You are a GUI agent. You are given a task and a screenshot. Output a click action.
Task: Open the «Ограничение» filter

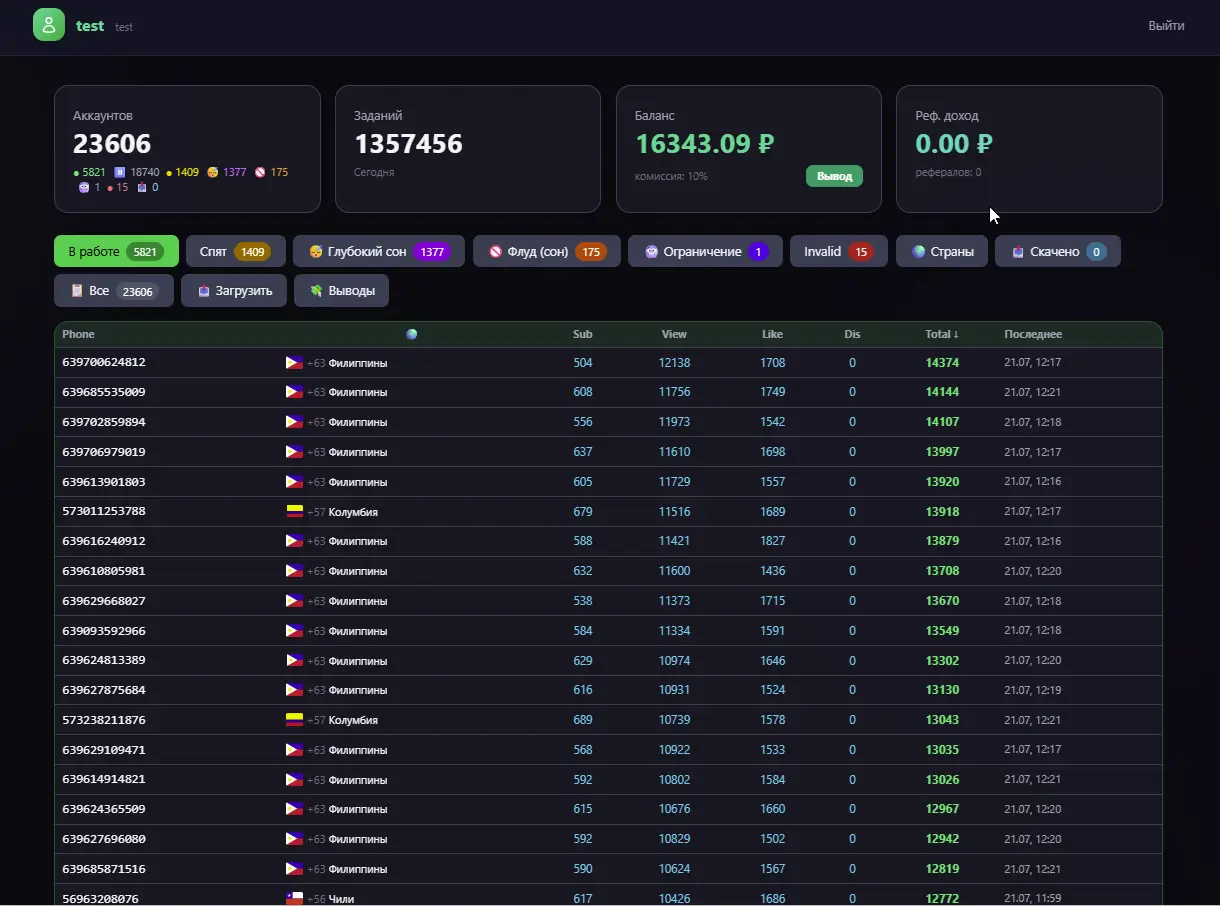click(705, 251)
